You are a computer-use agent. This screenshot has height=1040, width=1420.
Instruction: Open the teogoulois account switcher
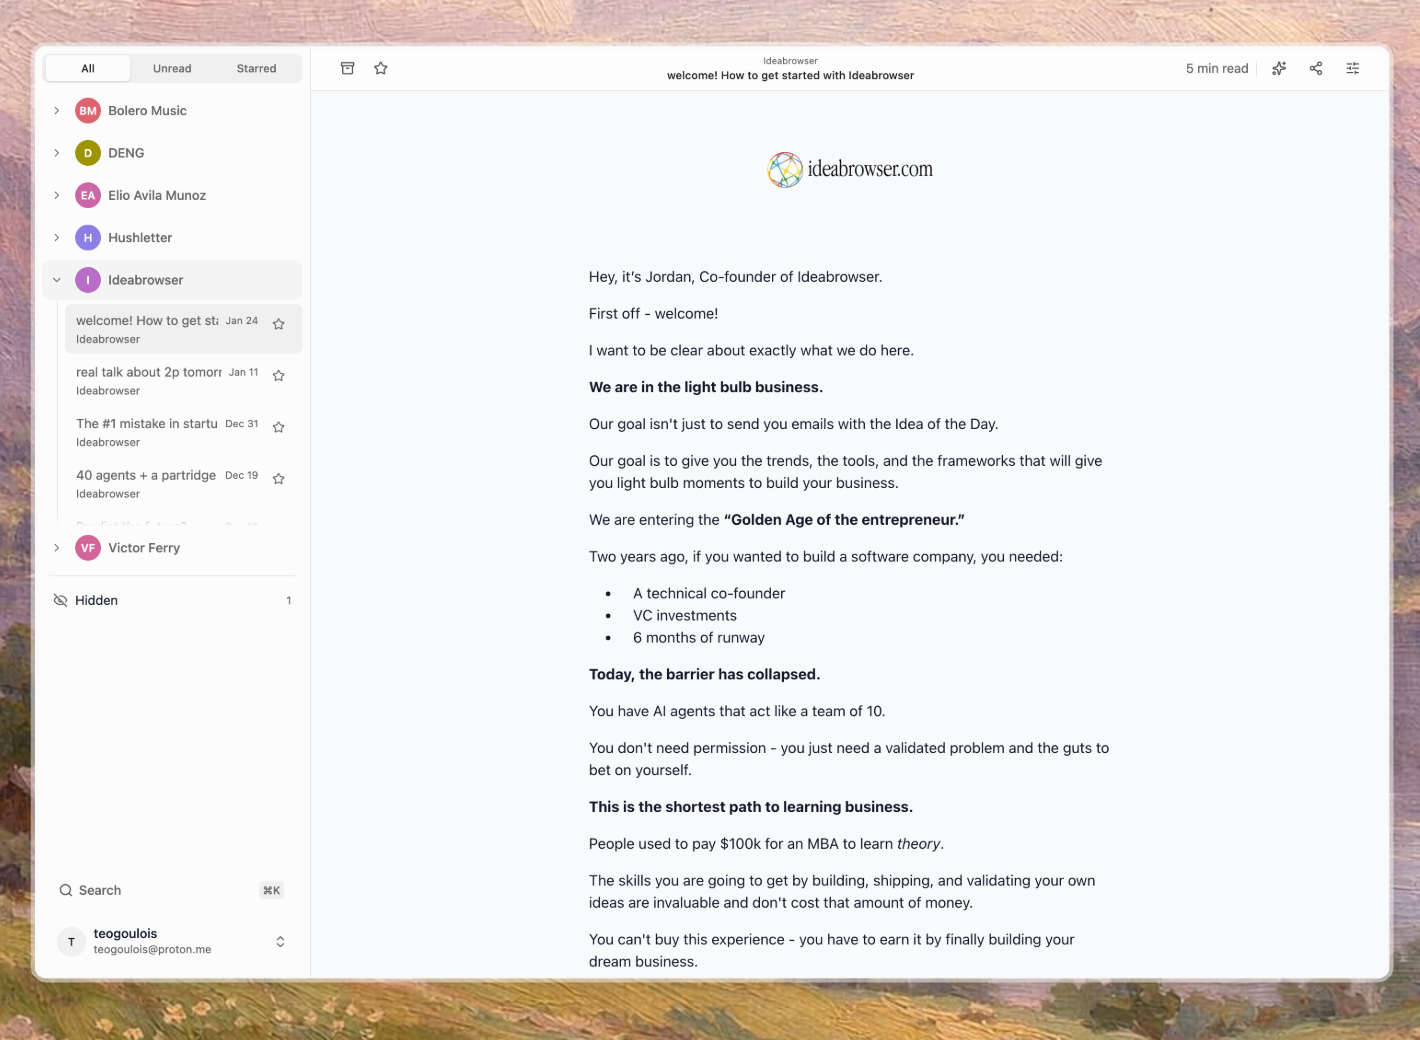pyautogui.click(x=280, y=941)
